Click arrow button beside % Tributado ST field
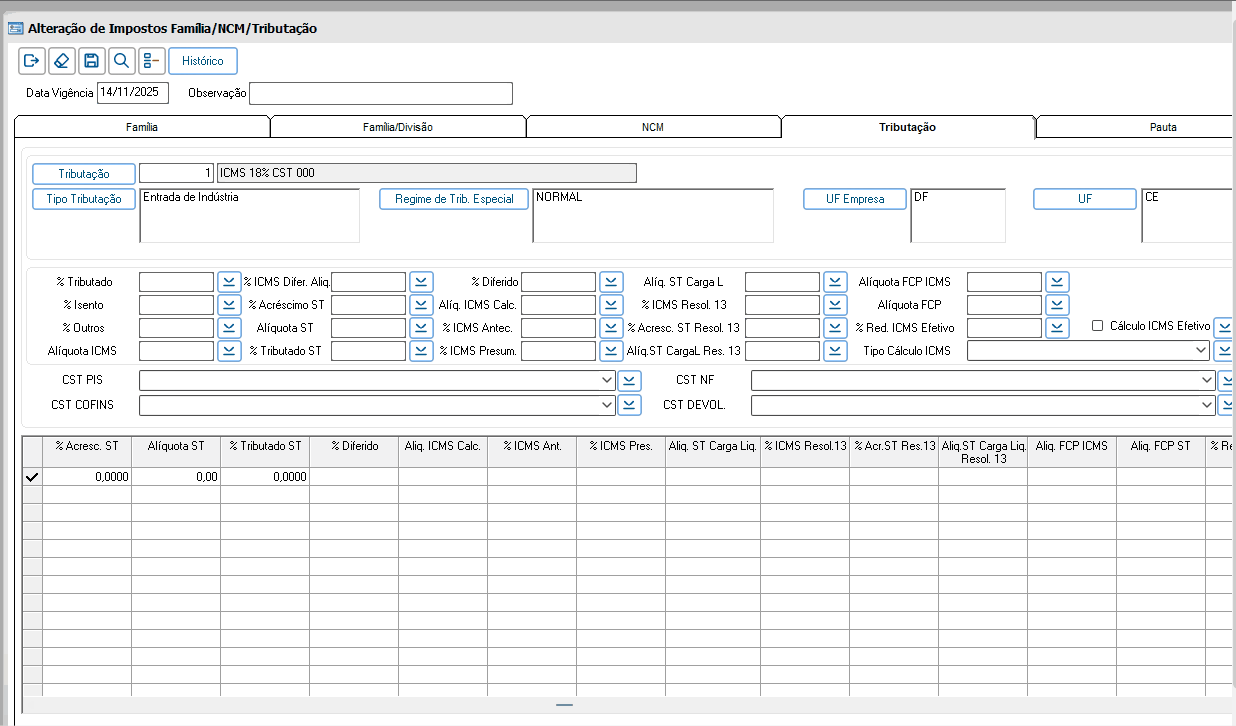1236x726 pixels. tap(421, 351)
